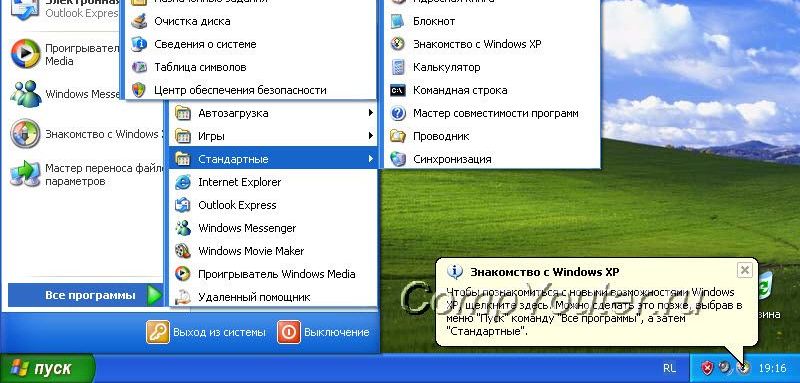Image resolution: width=800 pixels, height=383 pixels.
Task: Click the Удаленный помощник icon
Action: (x=183, y=297)
